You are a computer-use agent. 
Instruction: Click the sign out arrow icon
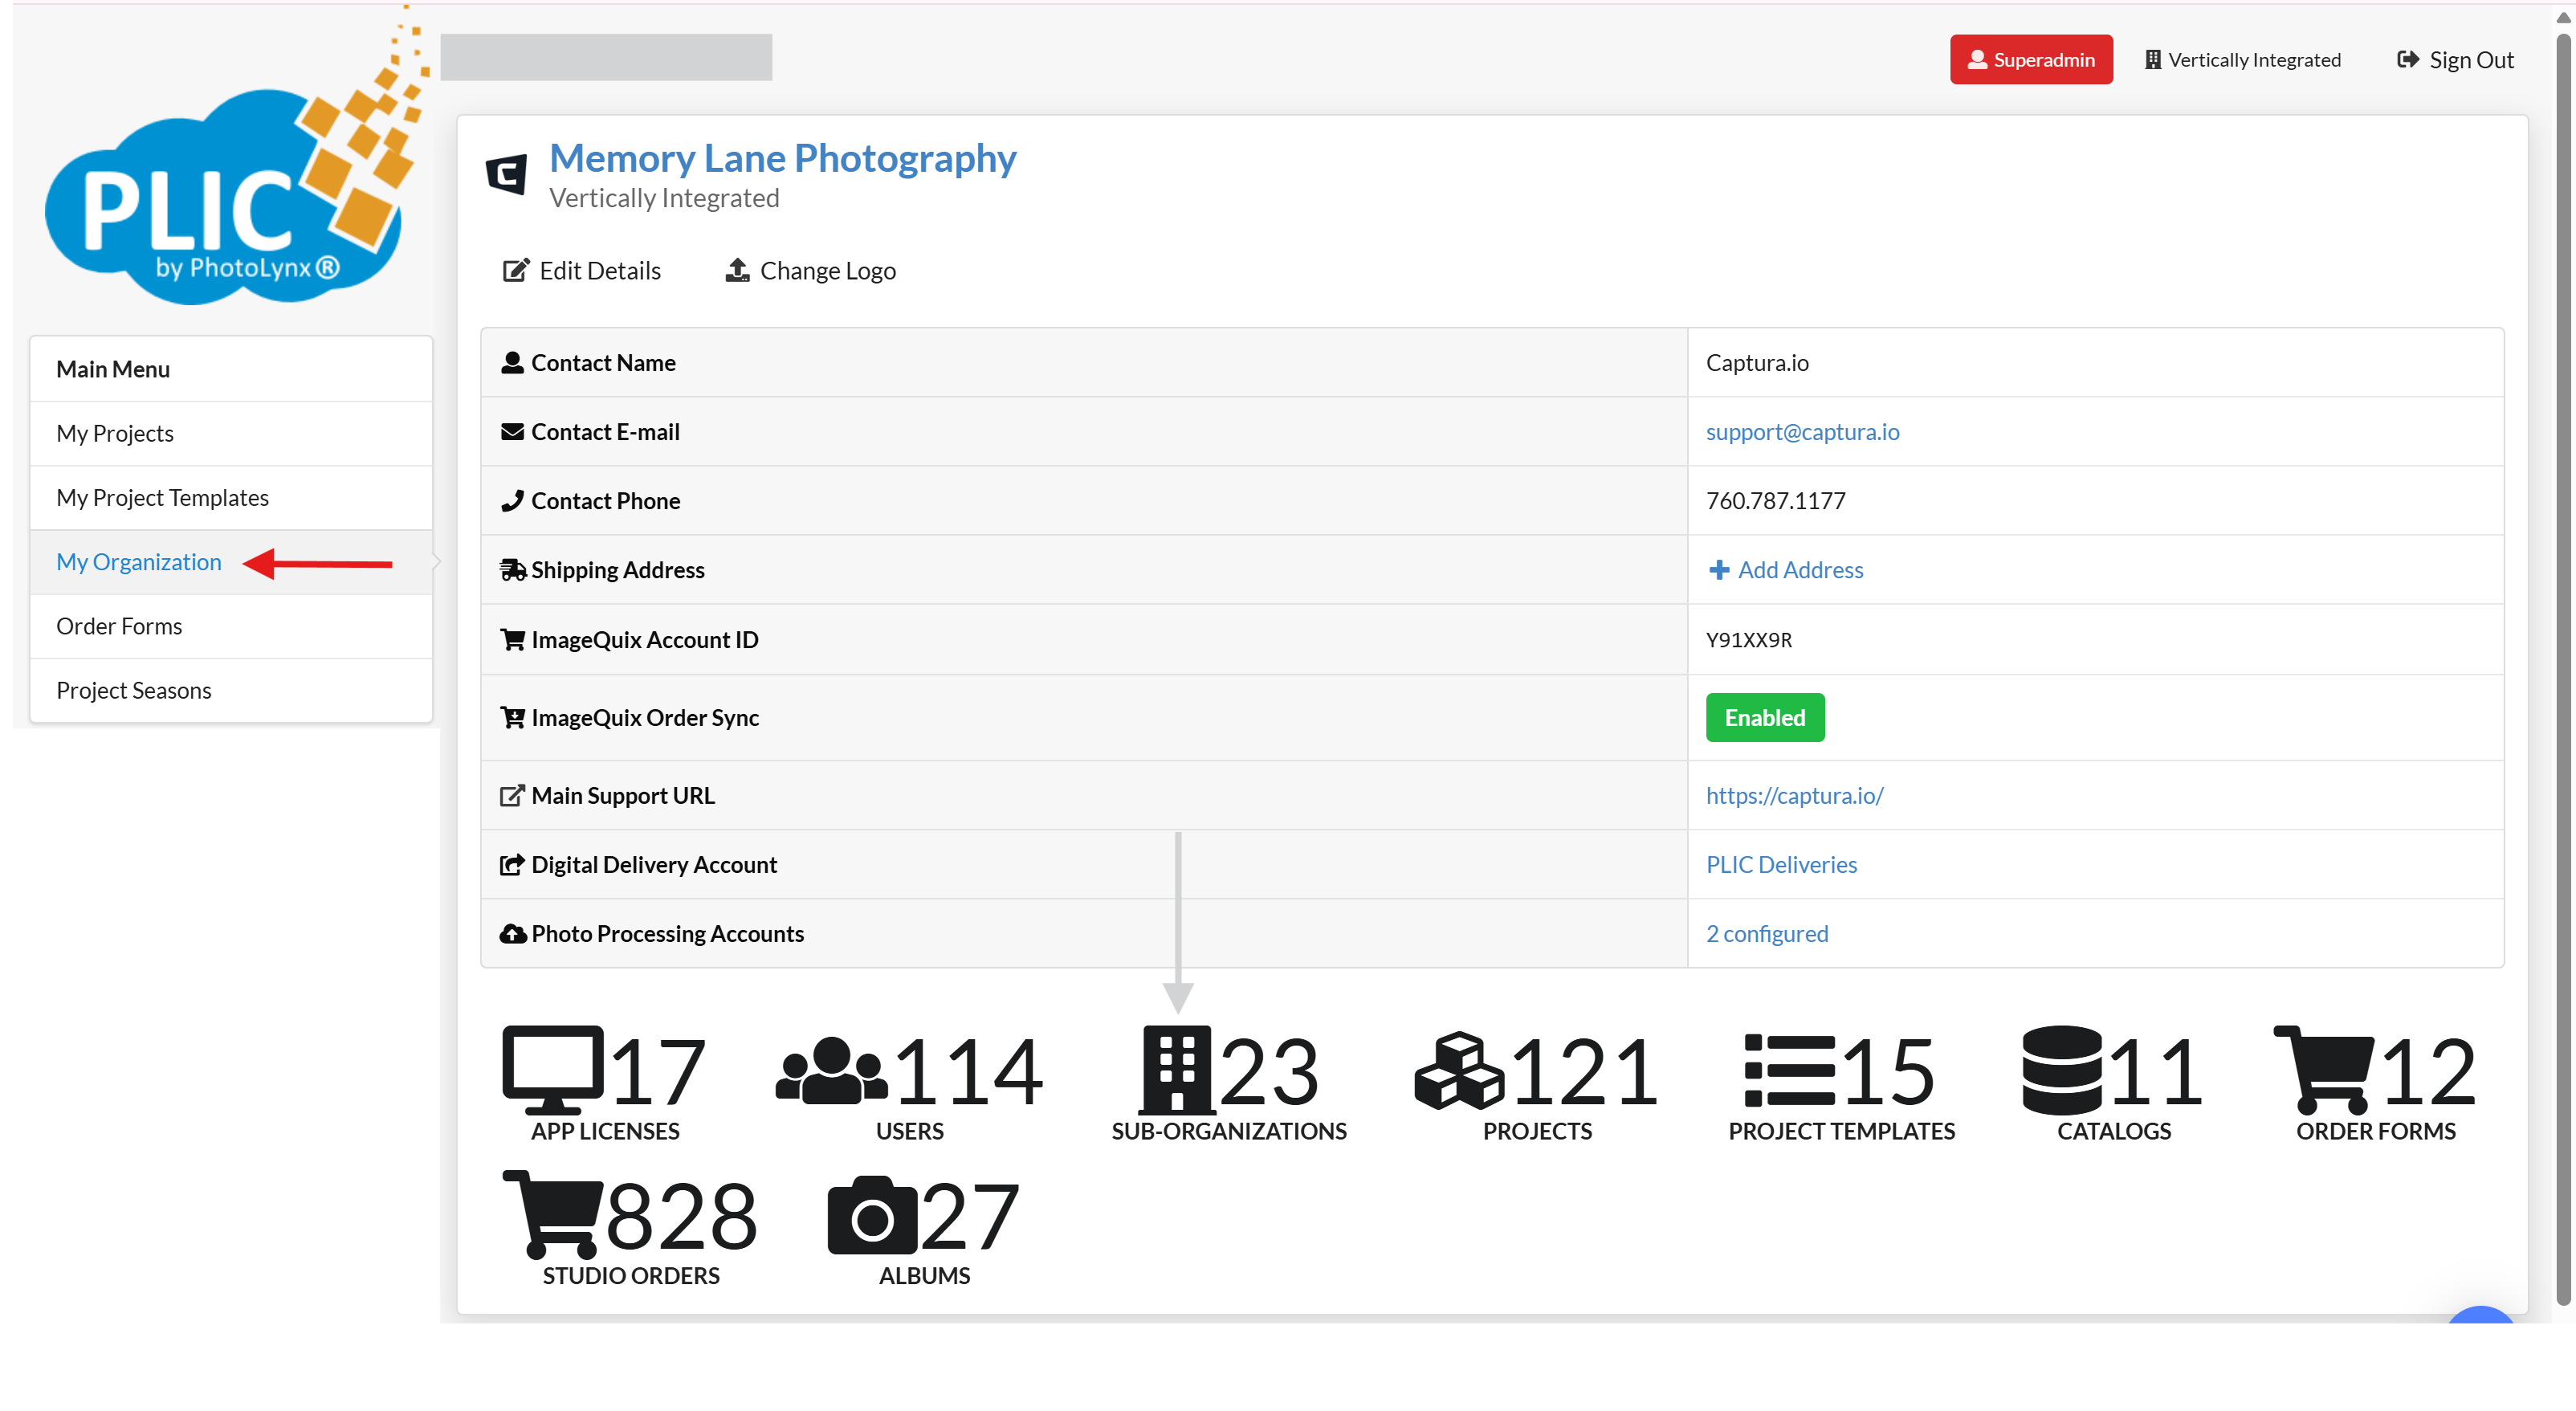point(2408,59)
